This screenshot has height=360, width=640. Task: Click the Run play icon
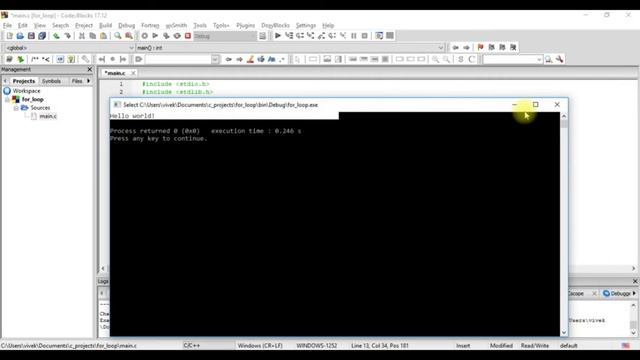coord(155,36)
